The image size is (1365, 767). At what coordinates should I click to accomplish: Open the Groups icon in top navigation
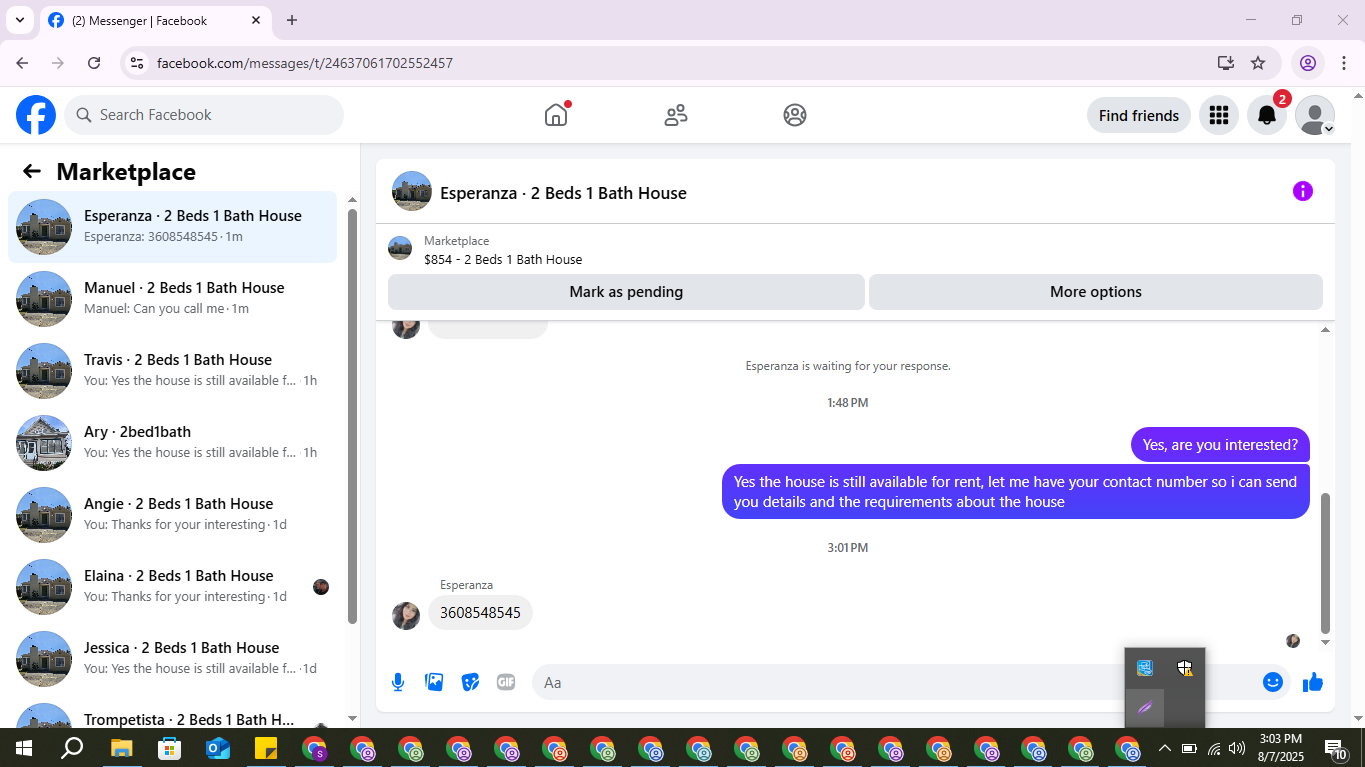pos(795,115)
